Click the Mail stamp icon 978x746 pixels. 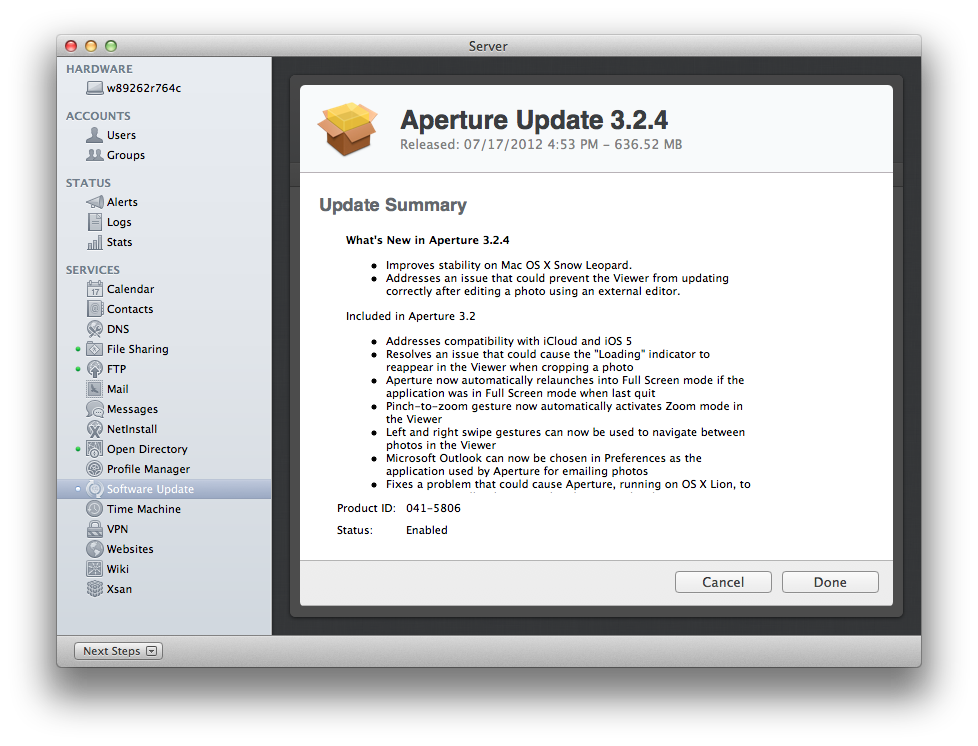(95, 389)
